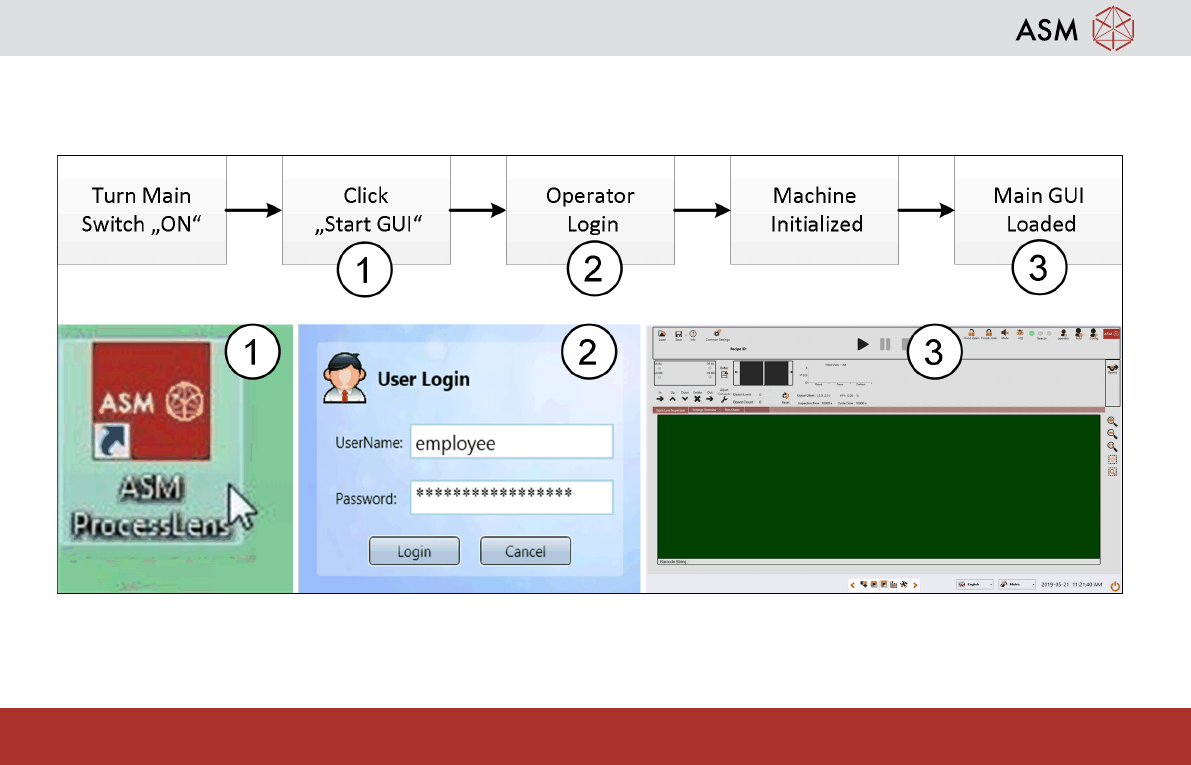Click the "Turn Main Switch ON" step box
1191x765 pixels.
pyautogui.click(x=142, y=210)
